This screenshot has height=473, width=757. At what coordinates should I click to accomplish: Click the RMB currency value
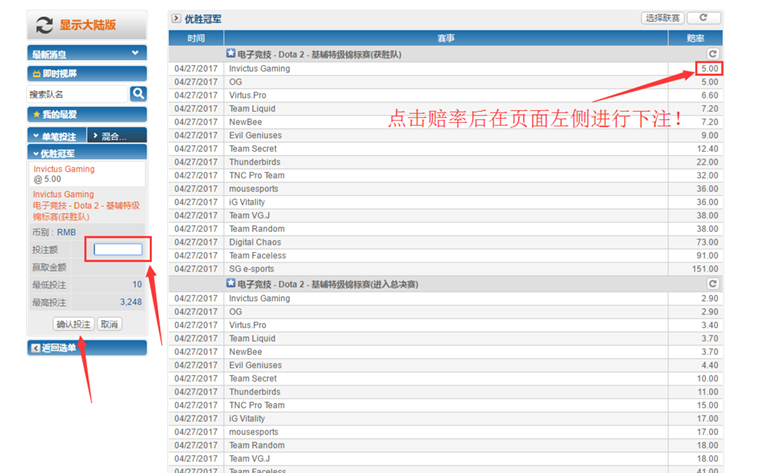tap(67, 232)
